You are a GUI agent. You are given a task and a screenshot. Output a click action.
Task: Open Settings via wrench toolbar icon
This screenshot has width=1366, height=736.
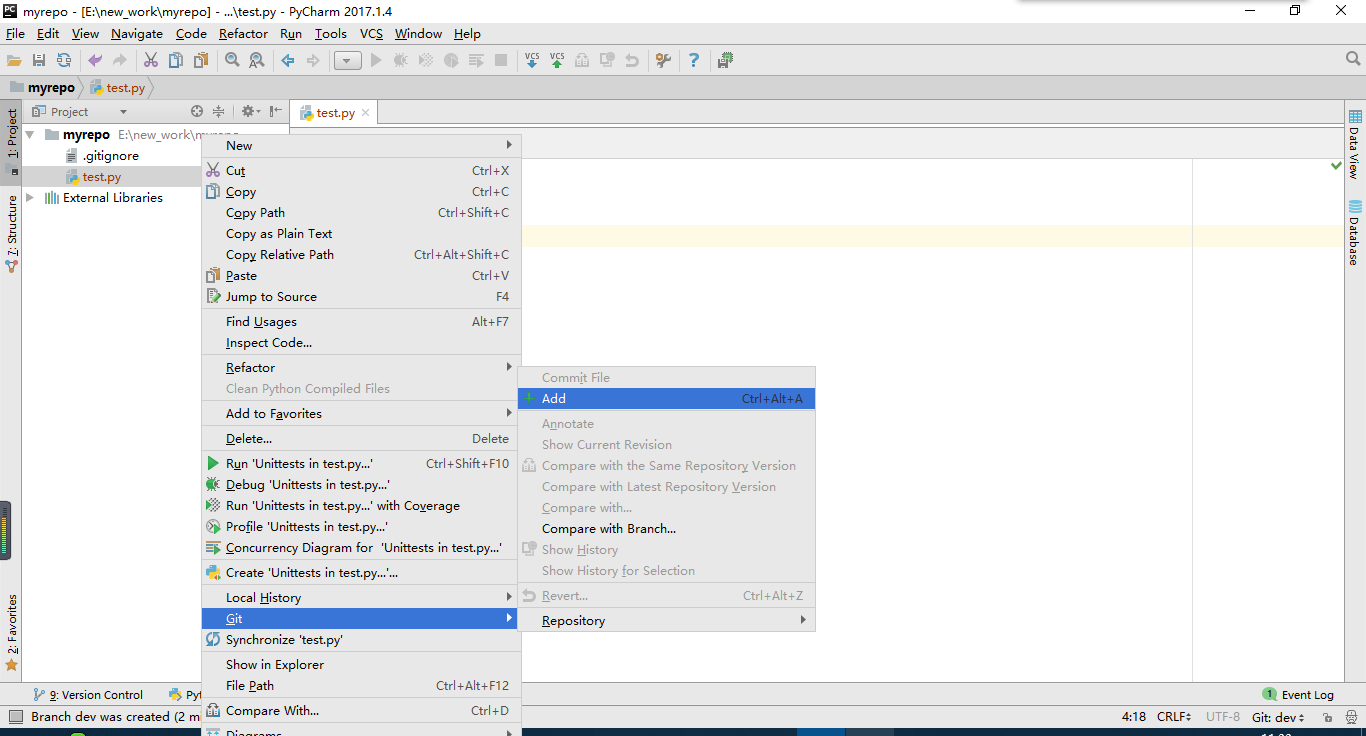pos(663,61)
